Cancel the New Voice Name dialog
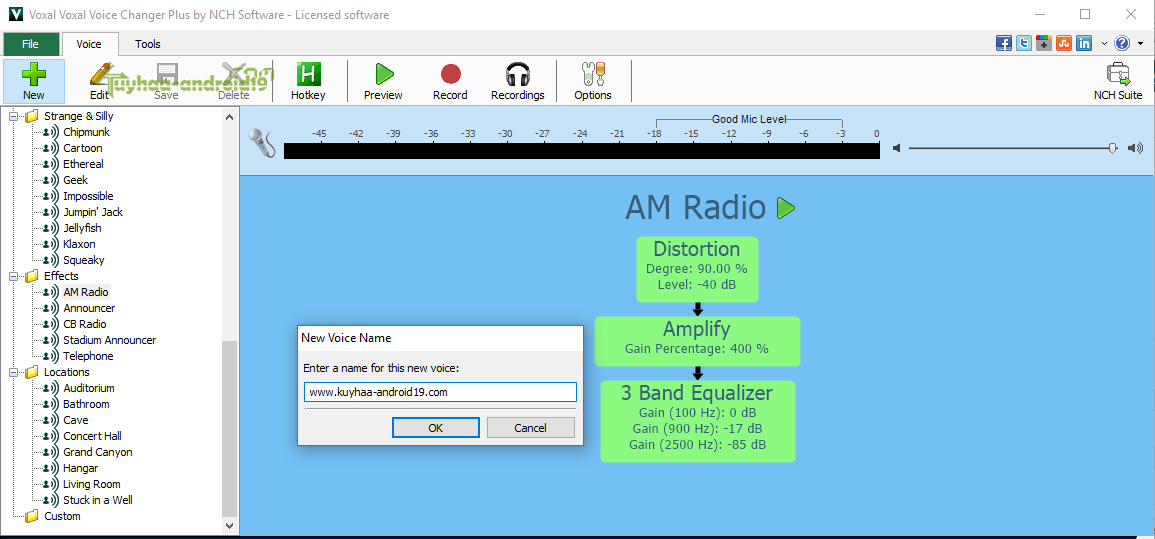The height and width of the screenshot is (539, 1155). coord(530,428)
